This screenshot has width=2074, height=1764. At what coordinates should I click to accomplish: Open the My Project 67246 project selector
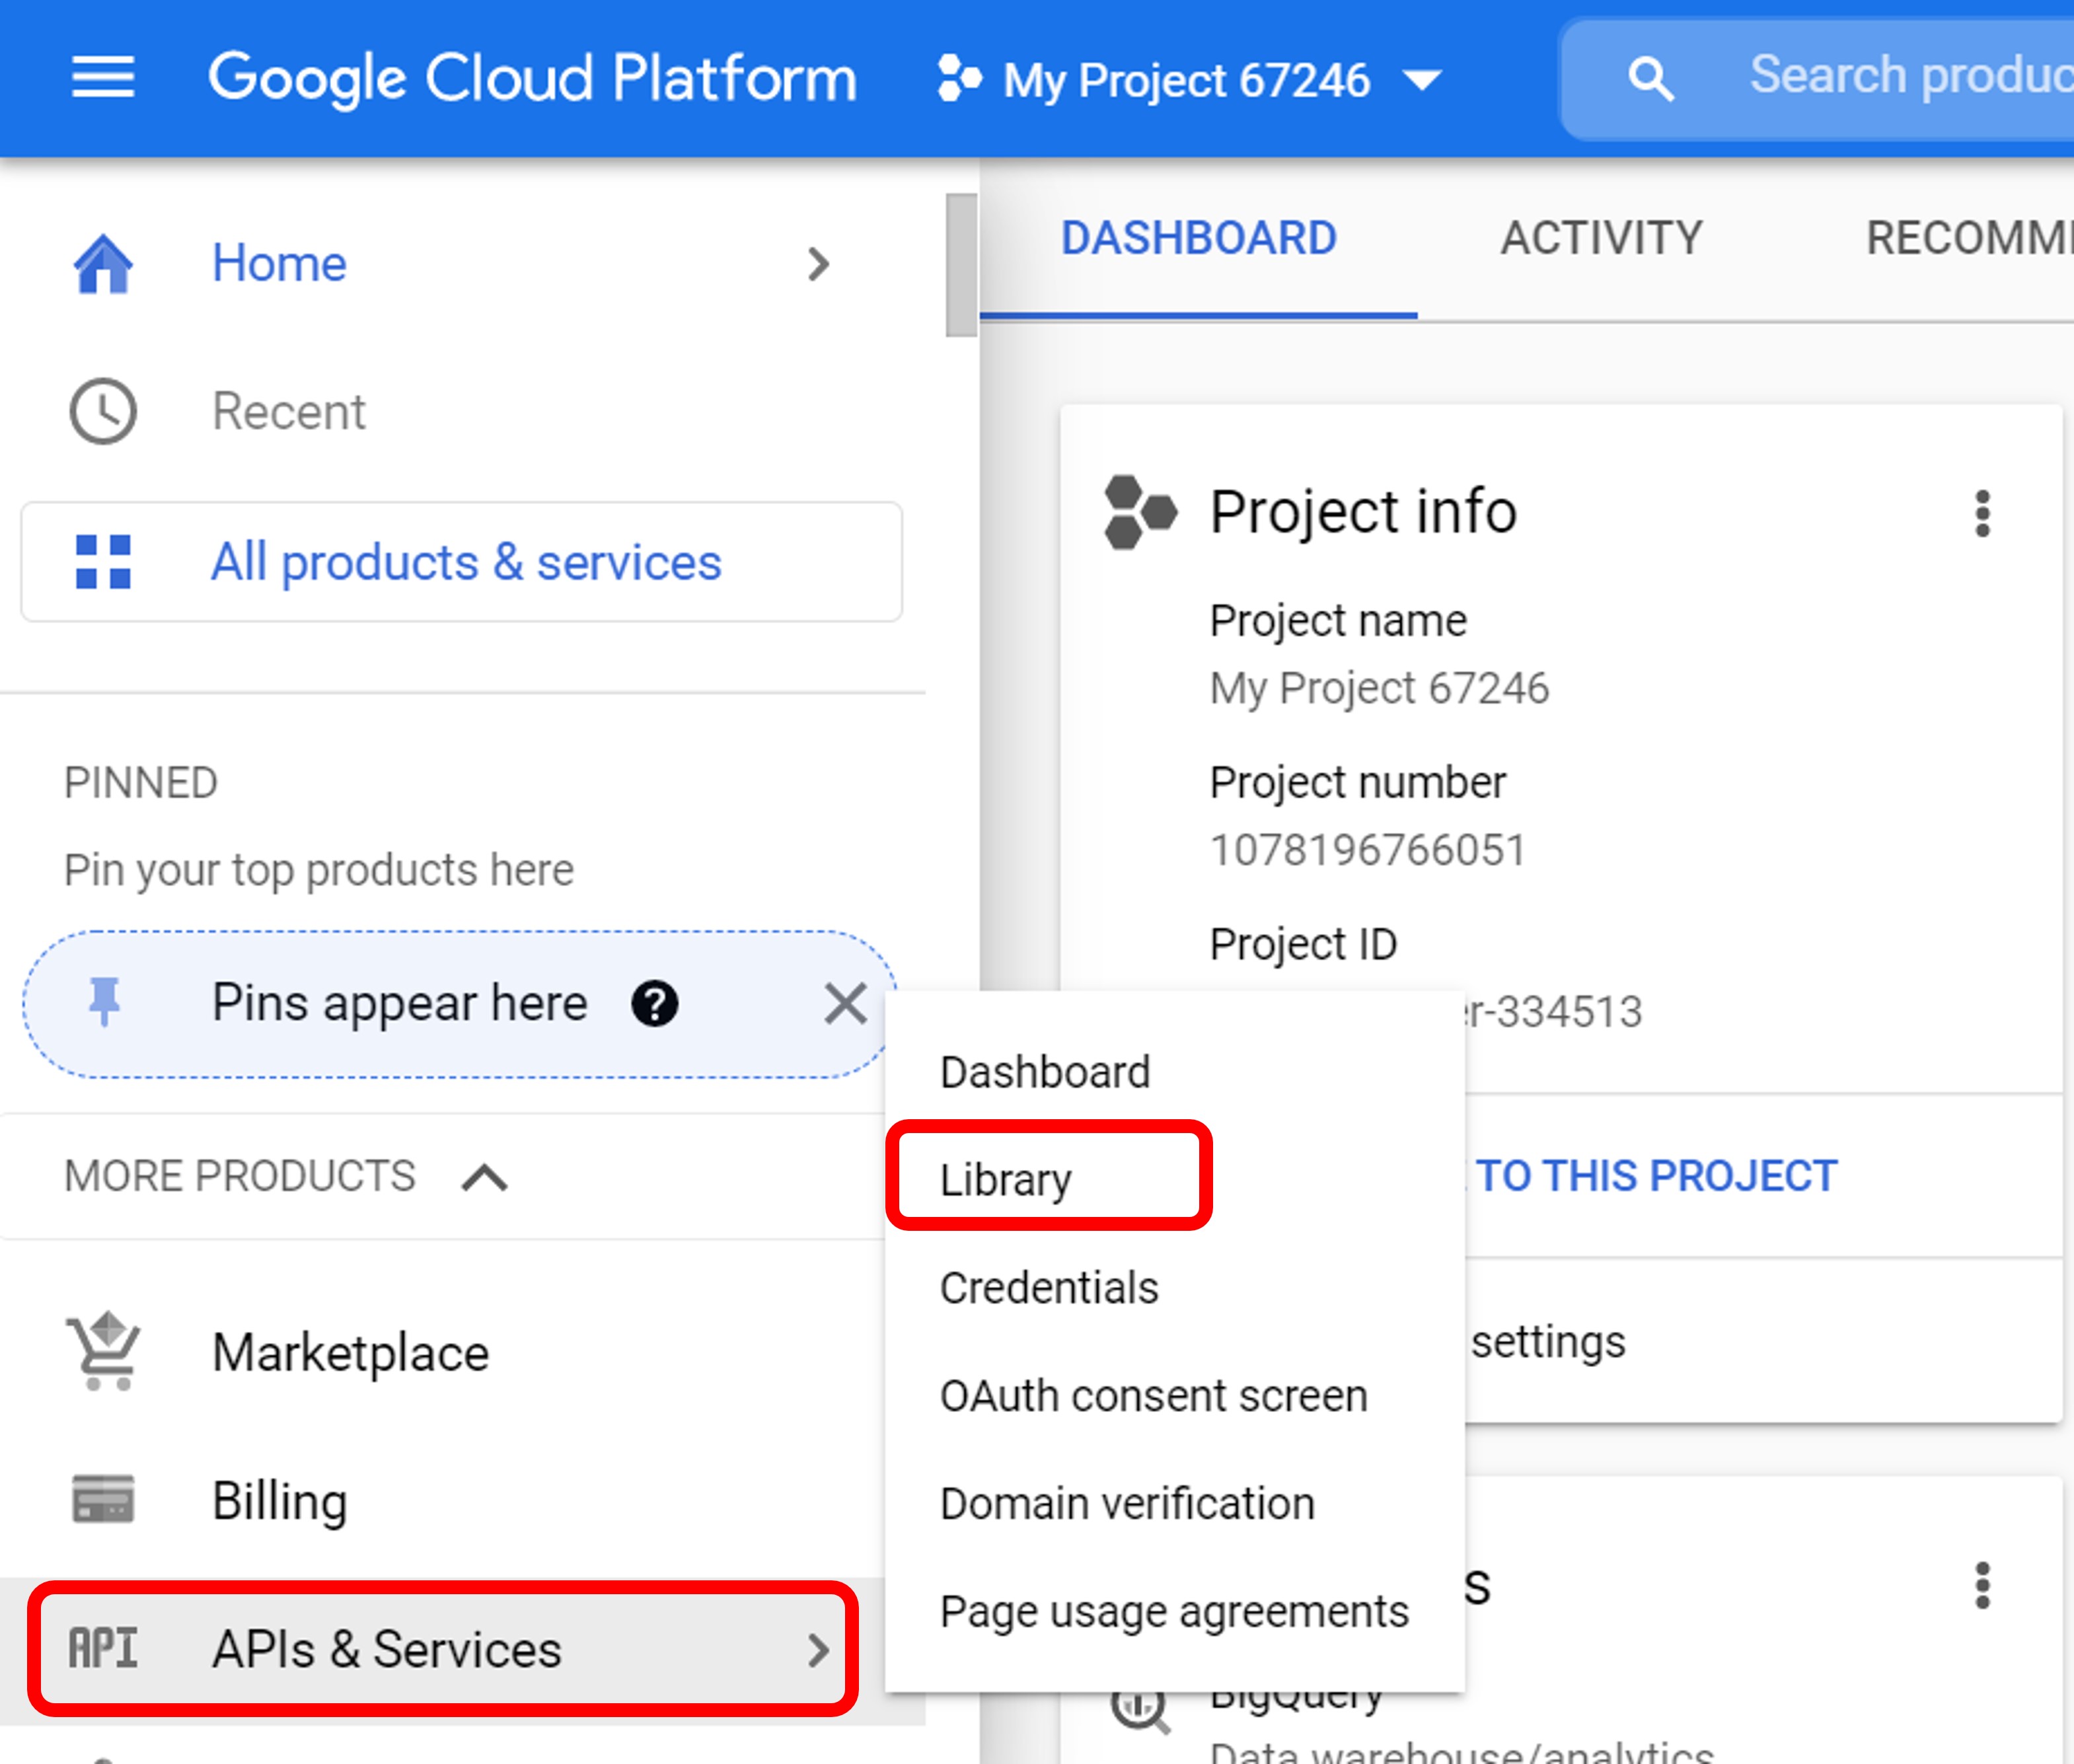(1189, 80)
